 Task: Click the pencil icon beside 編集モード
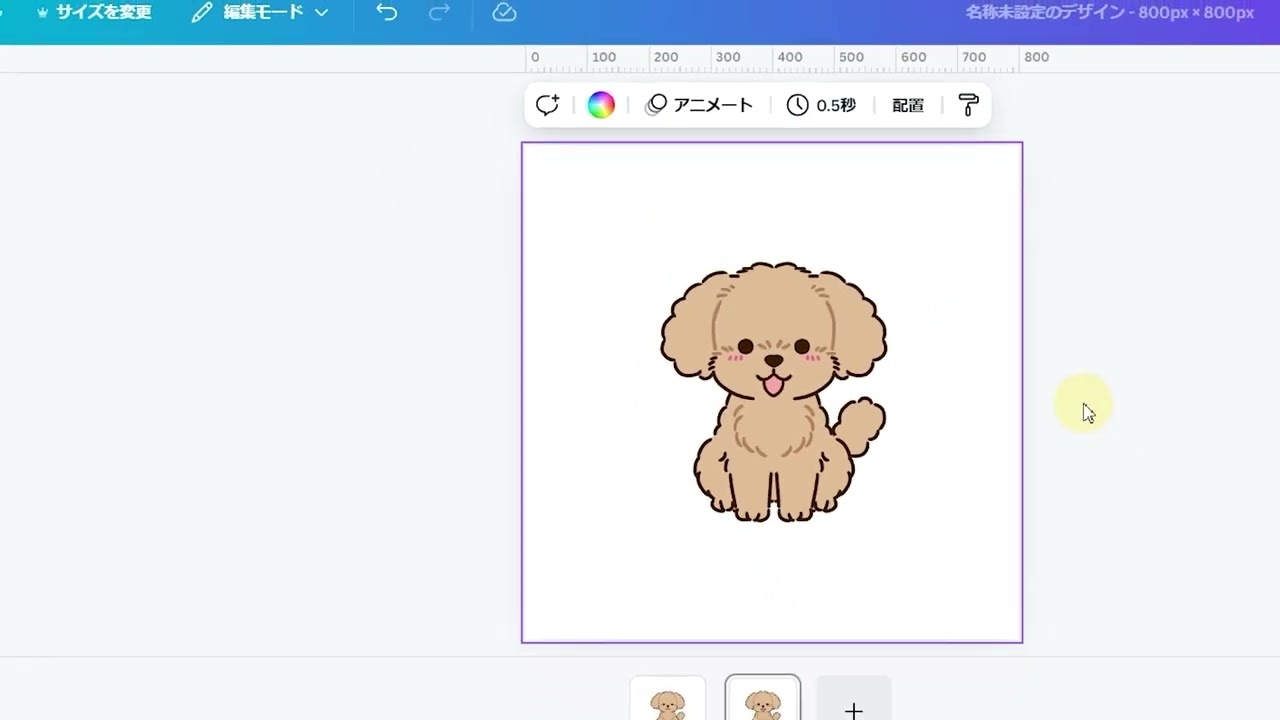pos(202,13)
